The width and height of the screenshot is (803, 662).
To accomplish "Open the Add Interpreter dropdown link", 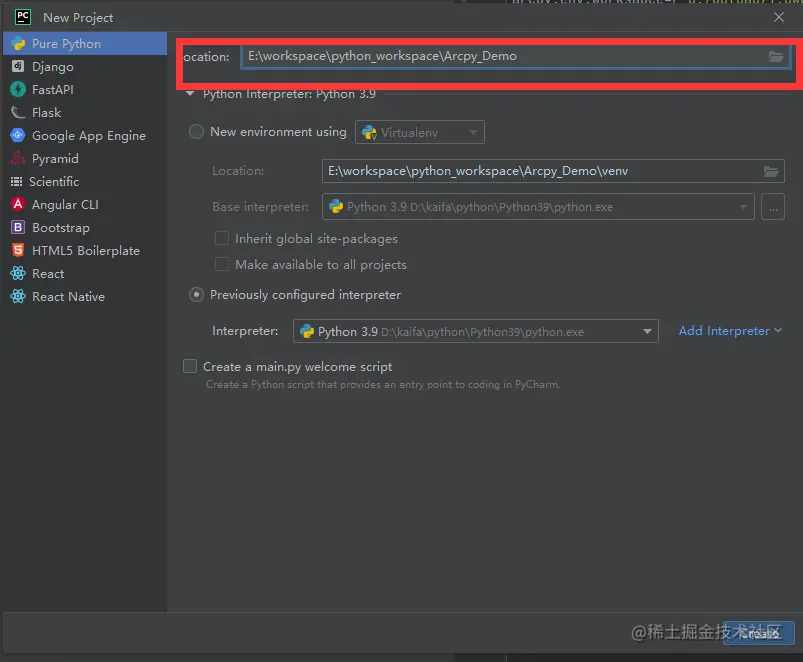I will click(x=730, y=331).
